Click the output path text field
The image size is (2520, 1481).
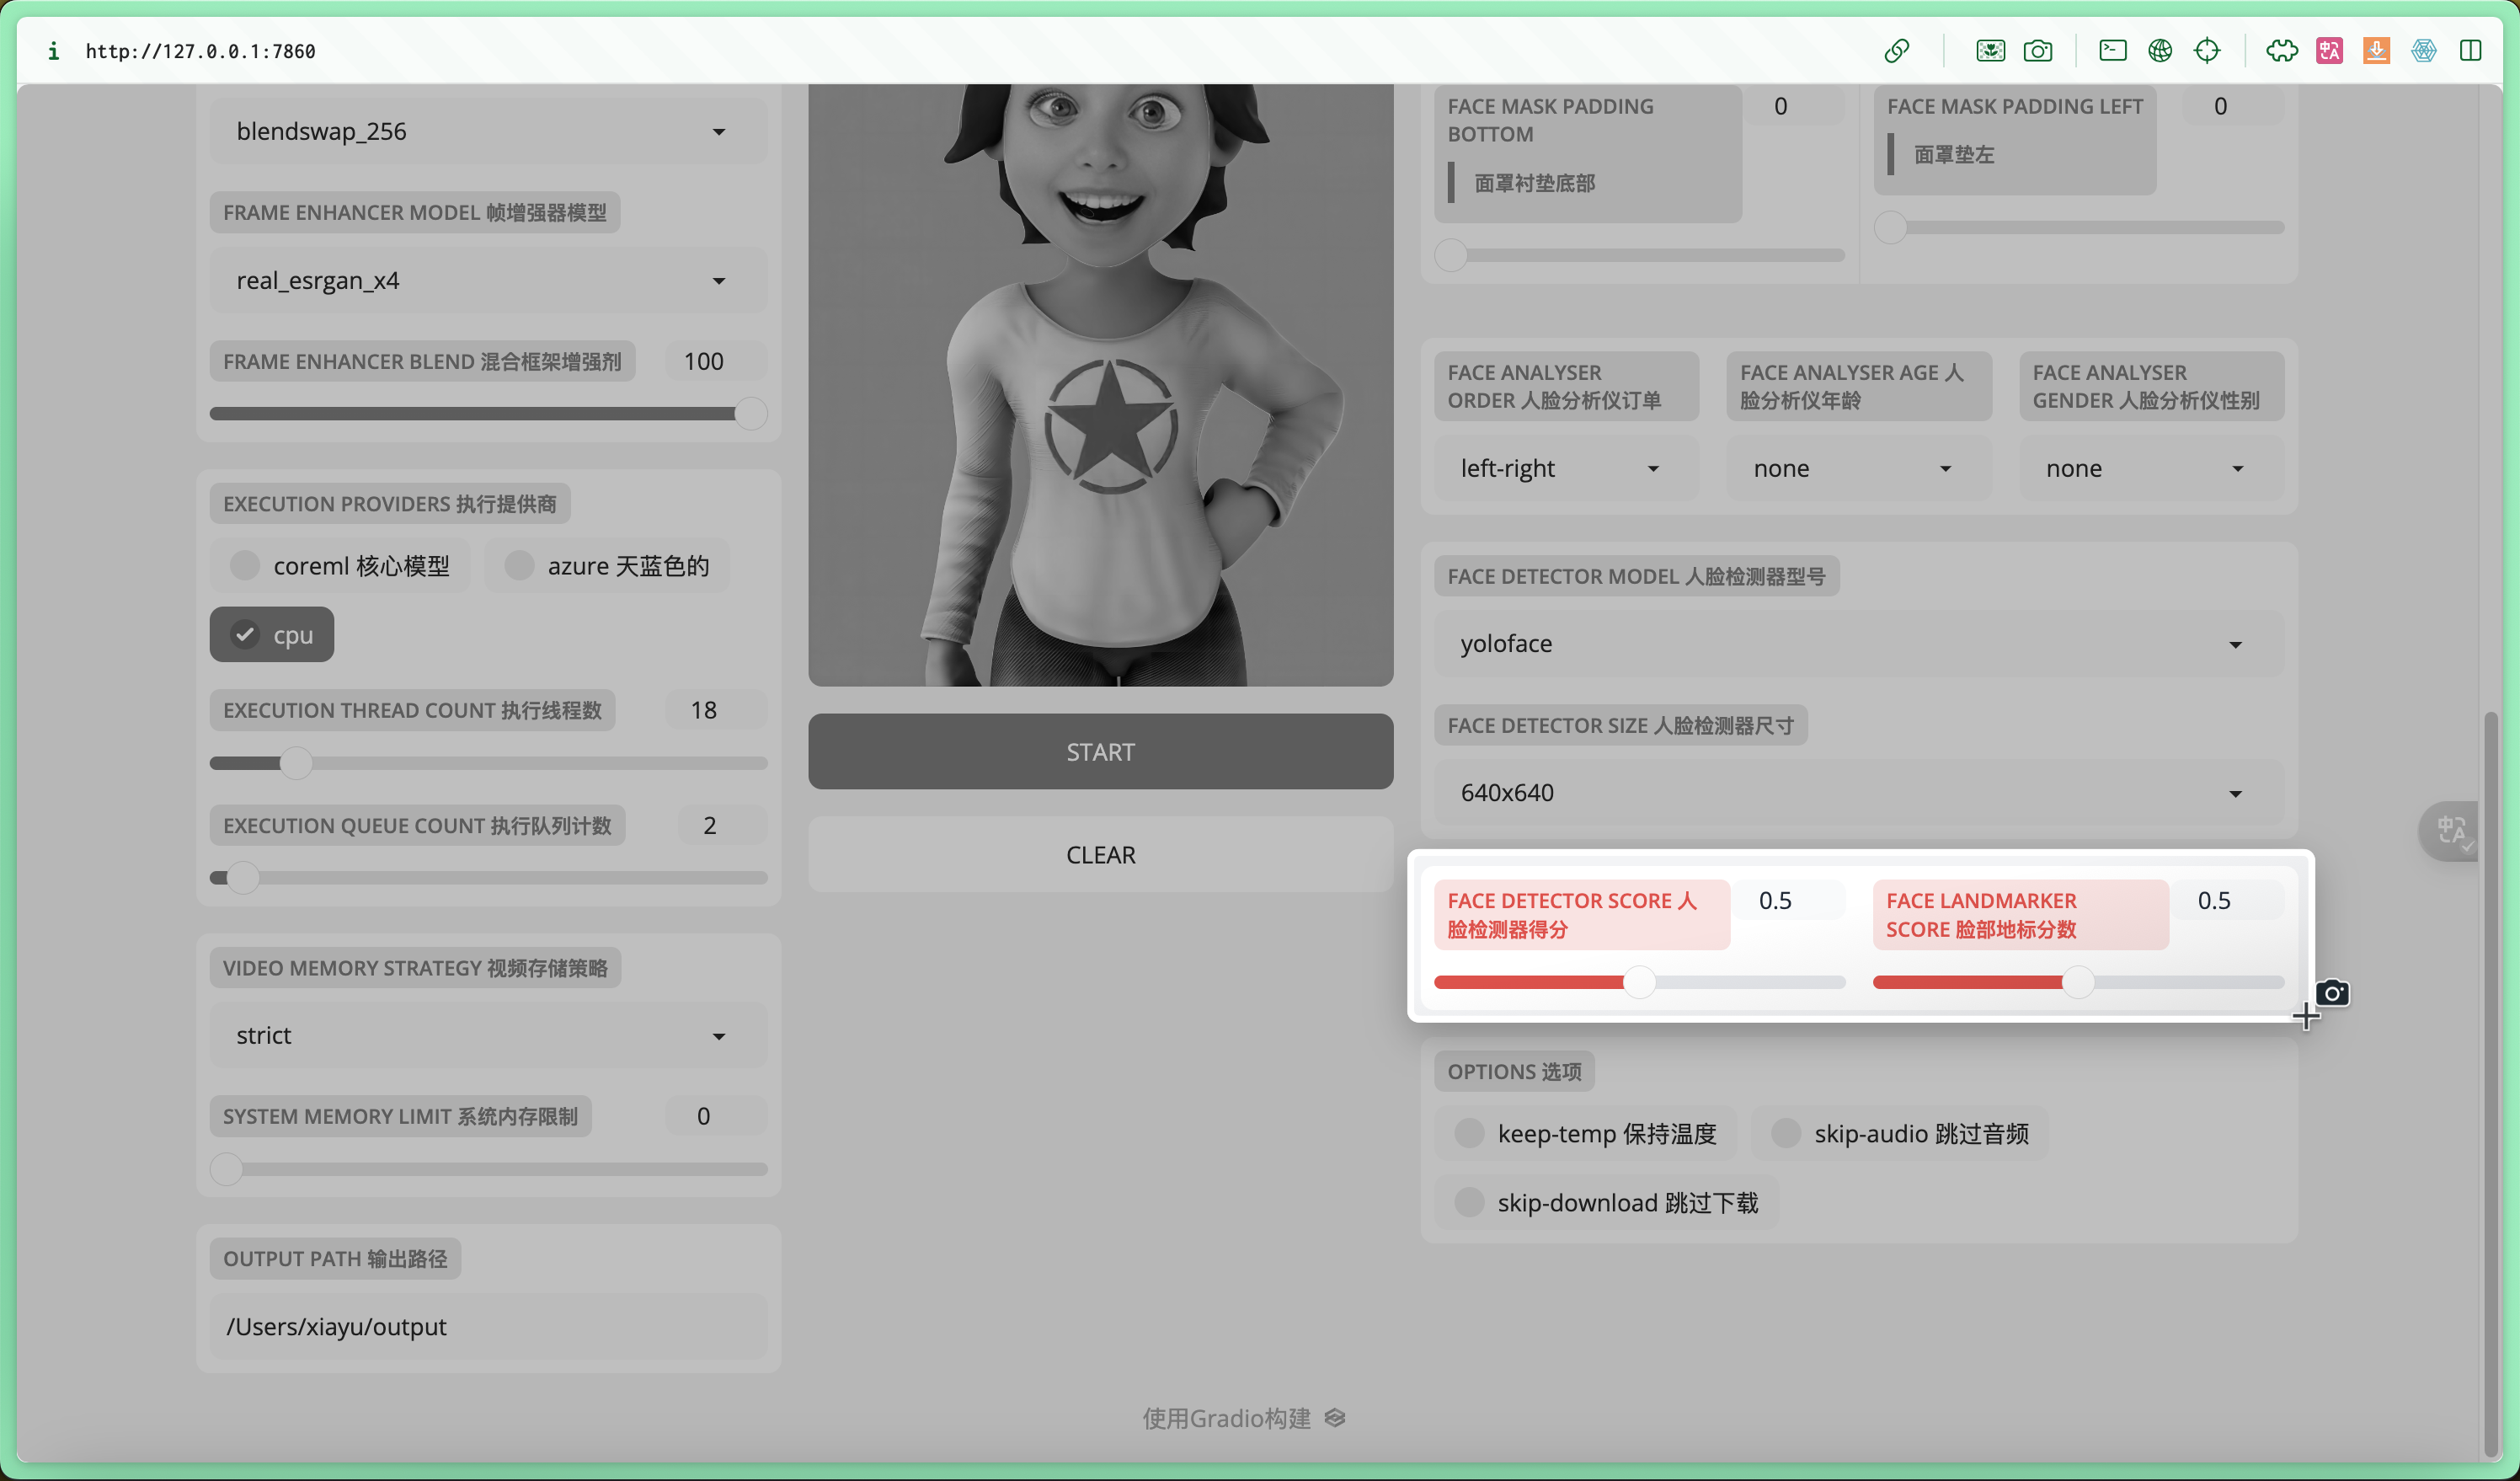click(488, 1326)
